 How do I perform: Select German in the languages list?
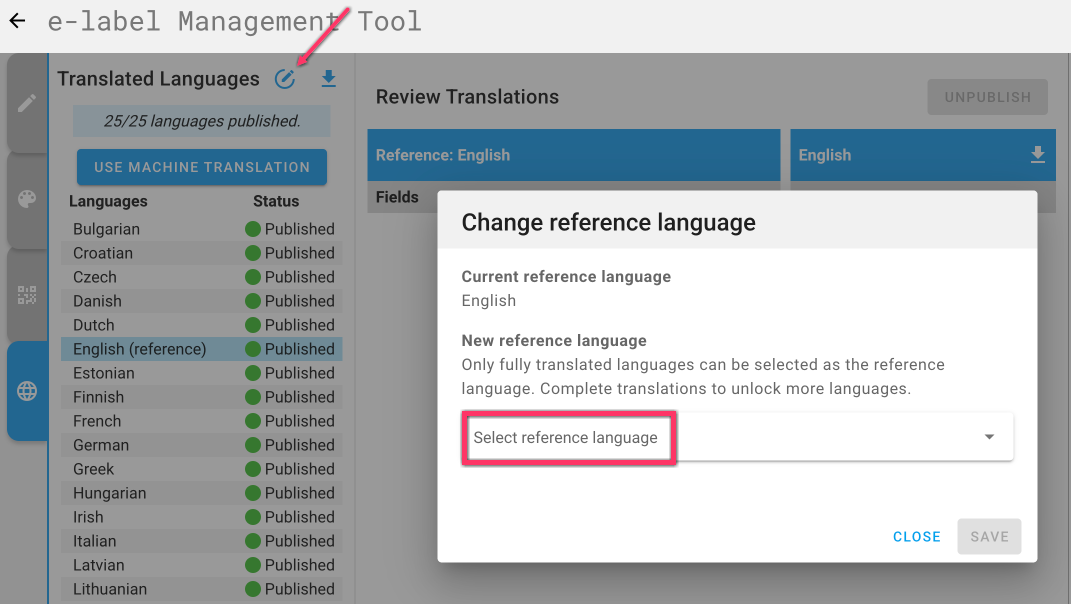click(101, 445)
